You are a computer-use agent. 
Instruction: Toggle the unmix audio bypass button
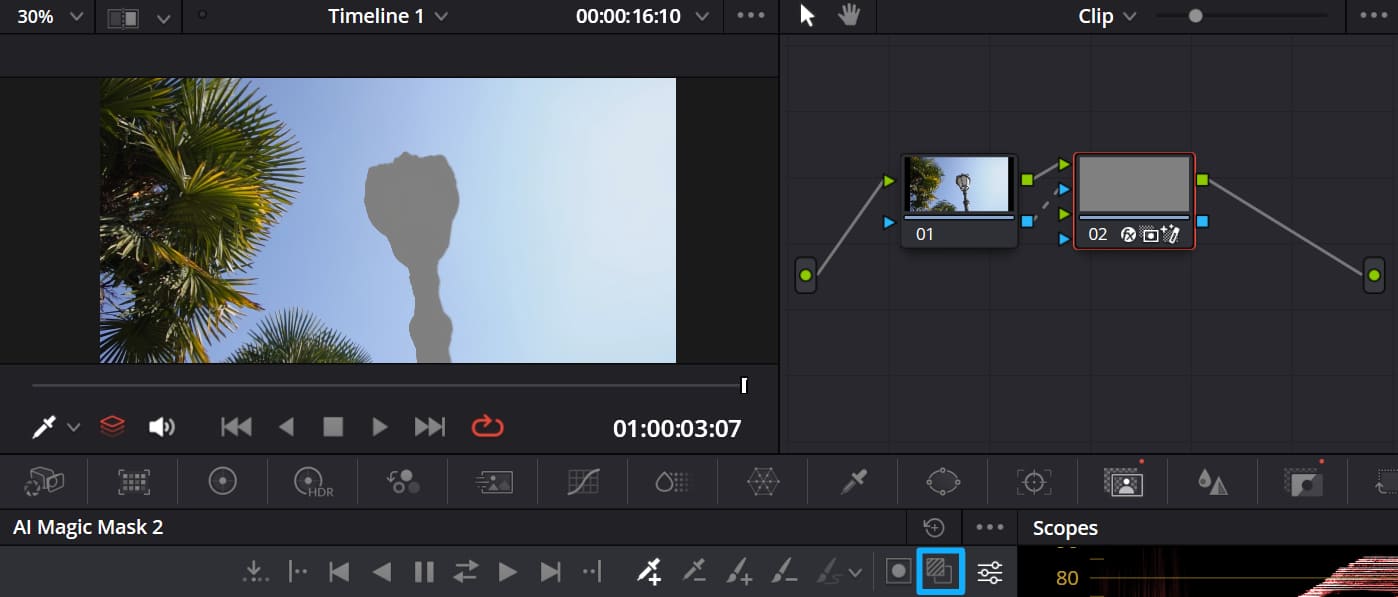click(x=163, y=426)
